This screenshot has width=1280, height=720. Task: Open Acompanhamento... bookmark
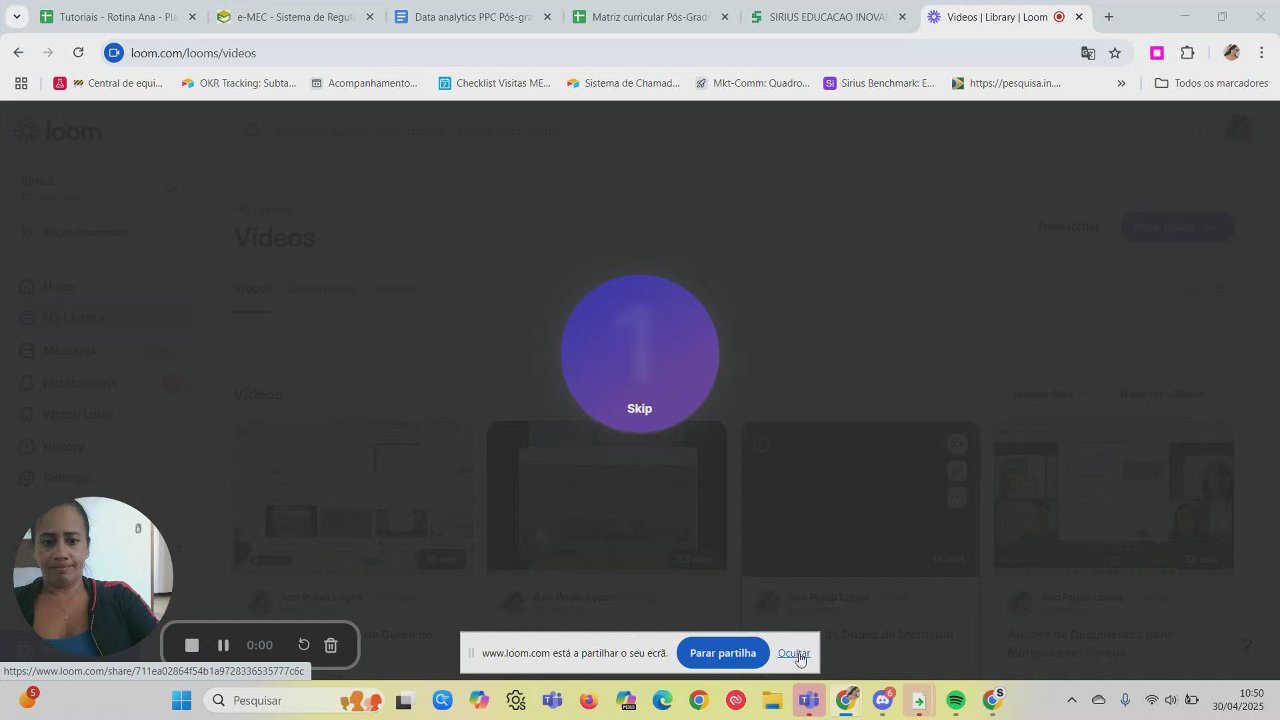(364, 83)
